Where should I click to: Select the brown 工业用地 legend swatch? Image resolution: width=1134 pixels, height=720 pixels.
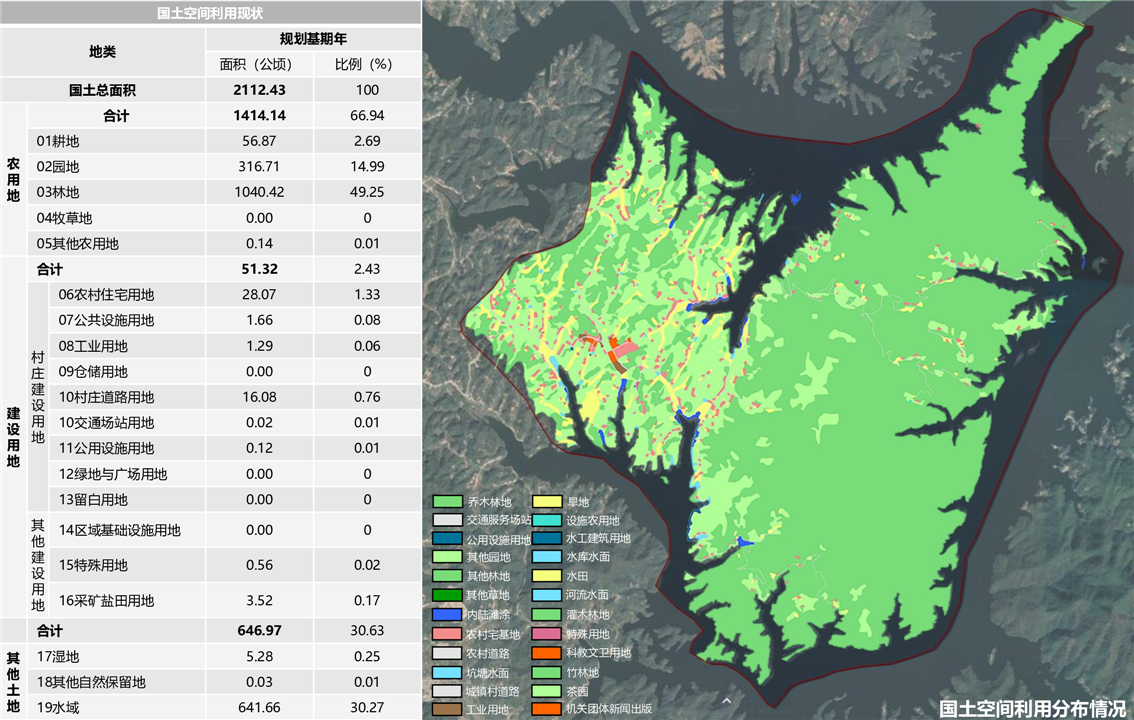pos(447,710)
